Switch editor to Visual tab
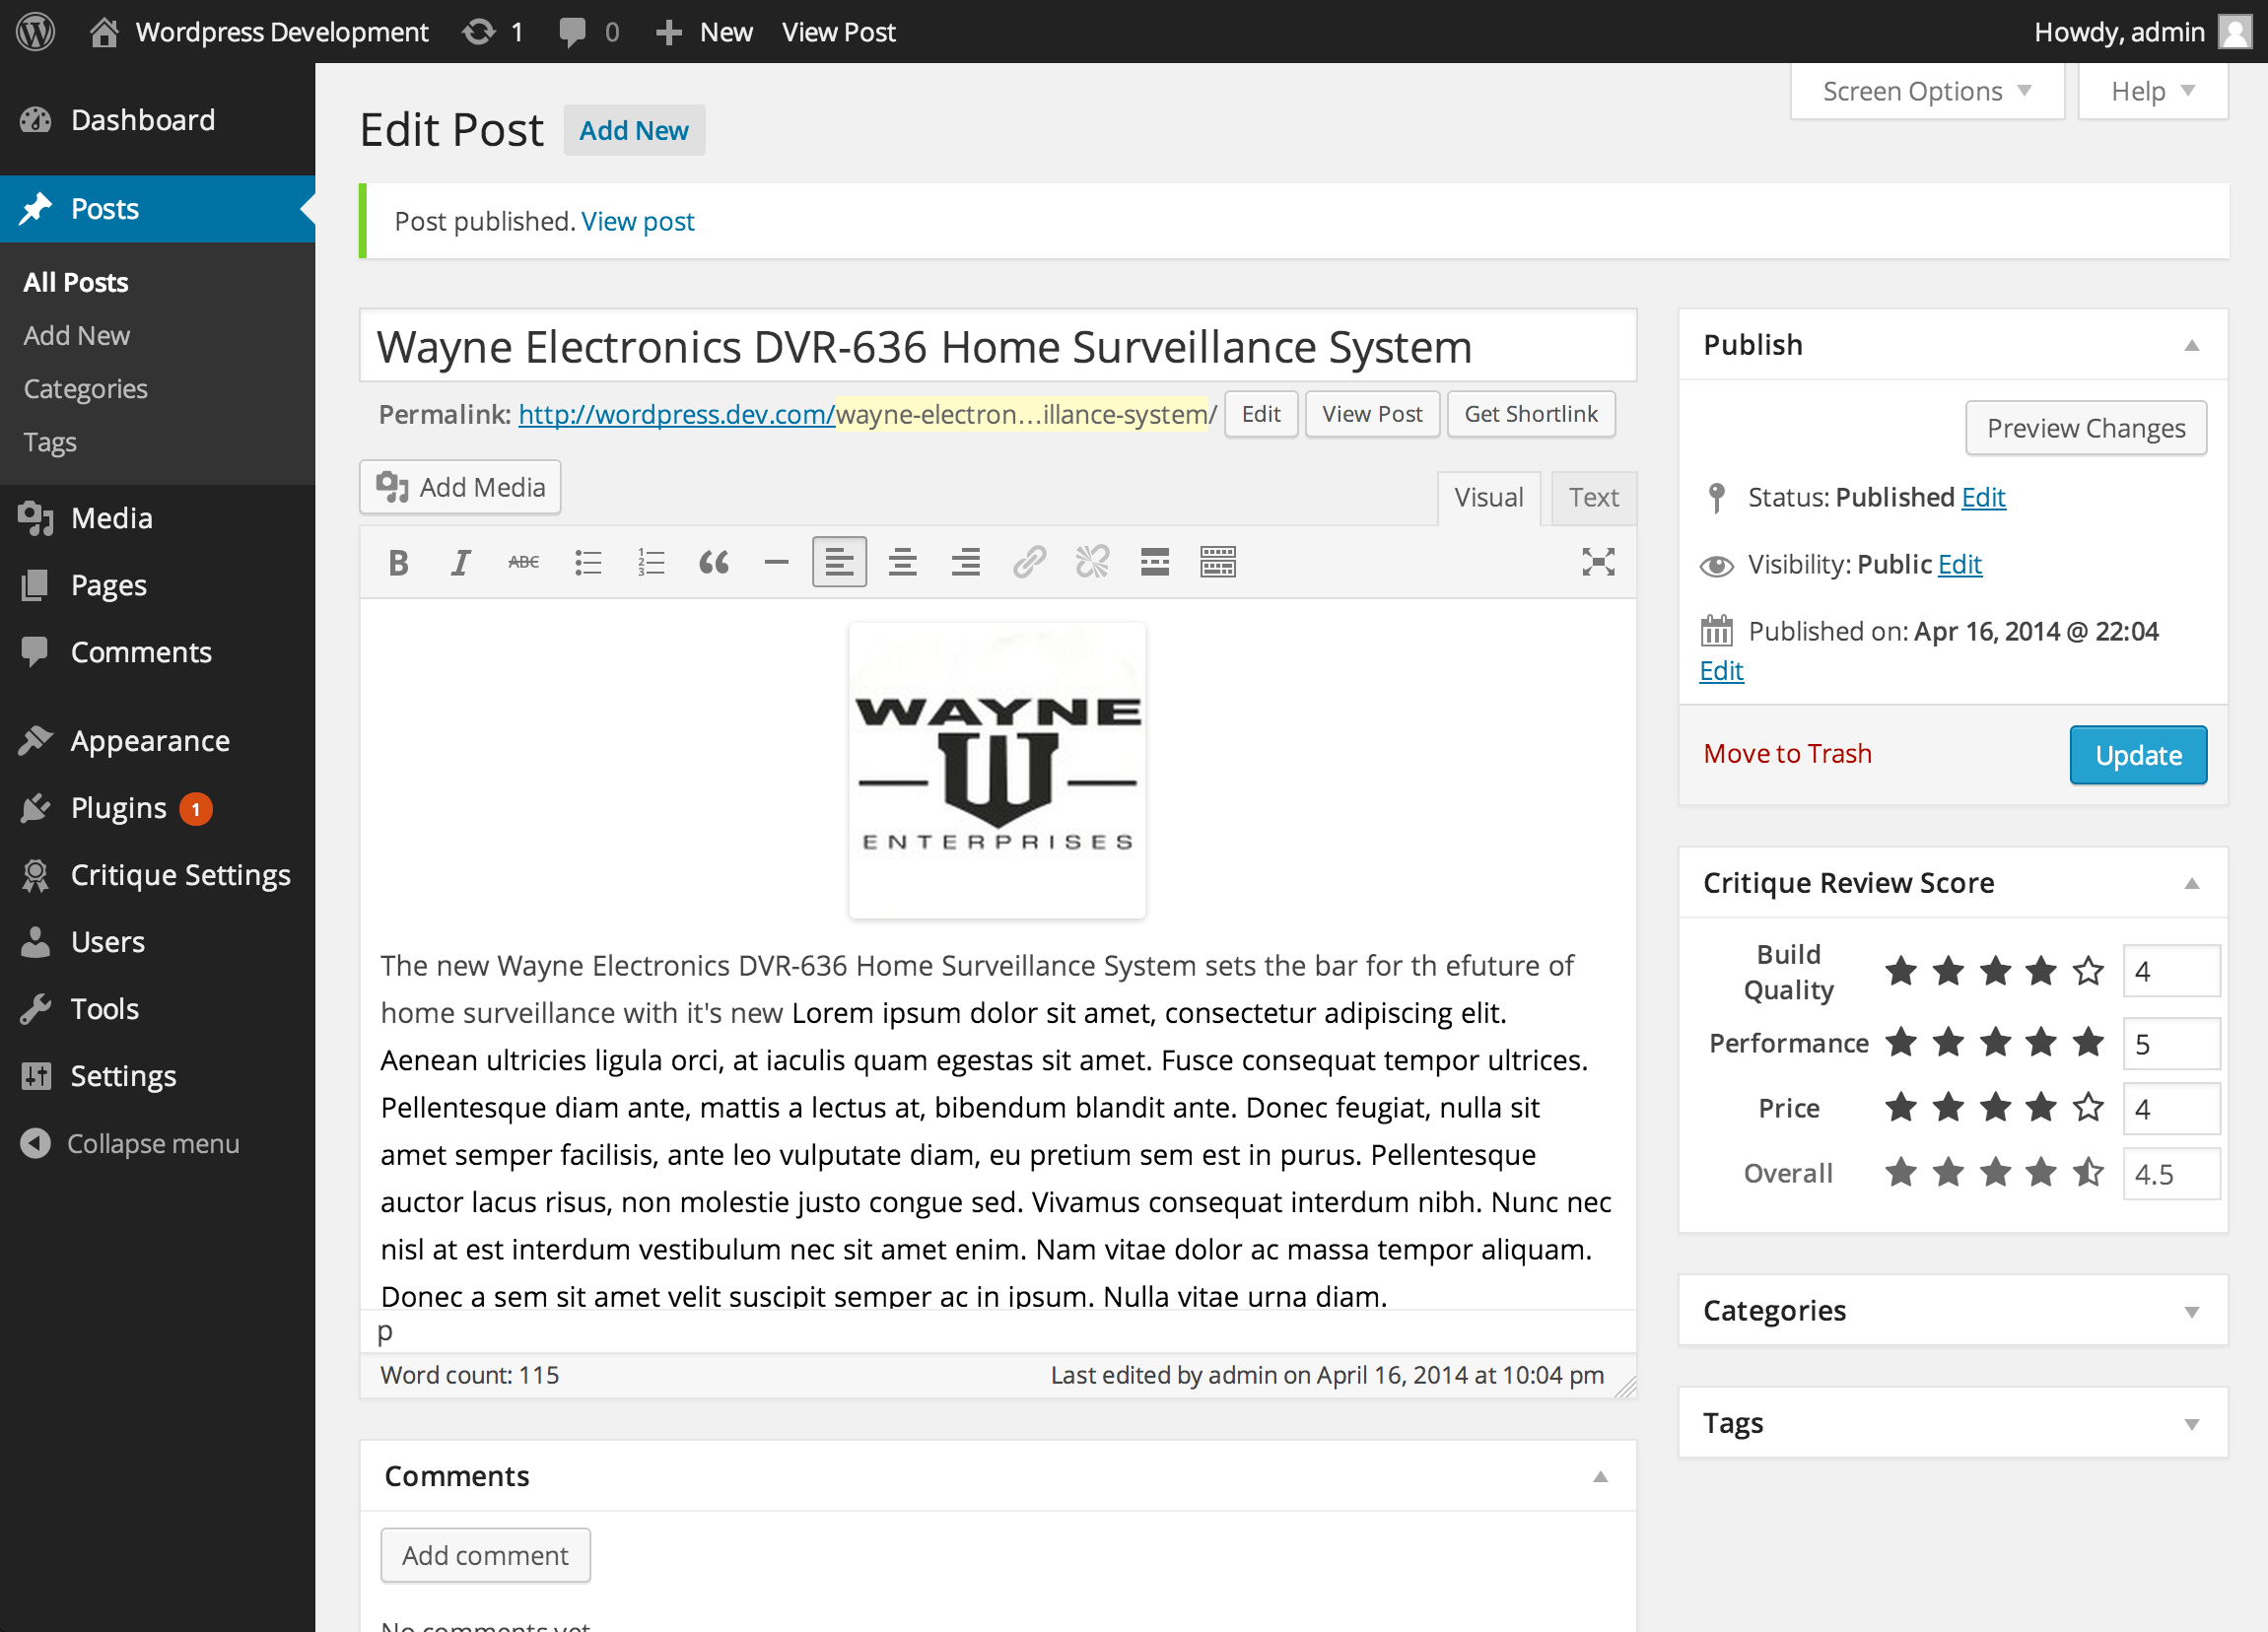This screenshot has width=2268, height=1632. [1488, 498]
